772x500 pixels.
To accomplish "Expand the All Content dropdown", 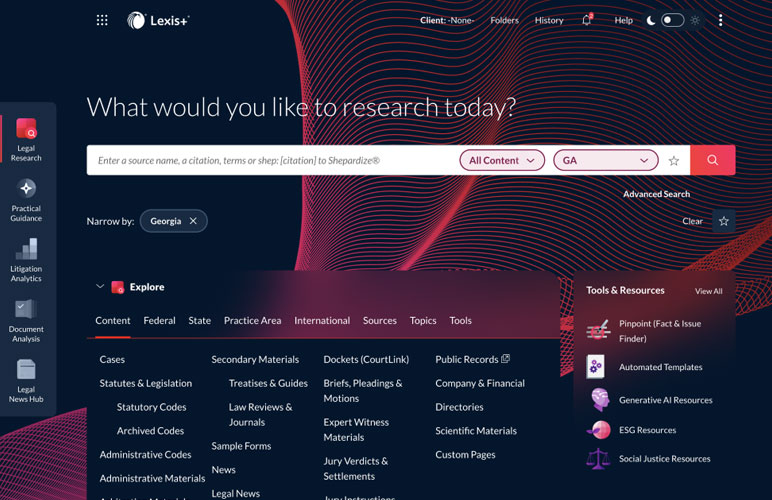I will click(x=502, y=160).
